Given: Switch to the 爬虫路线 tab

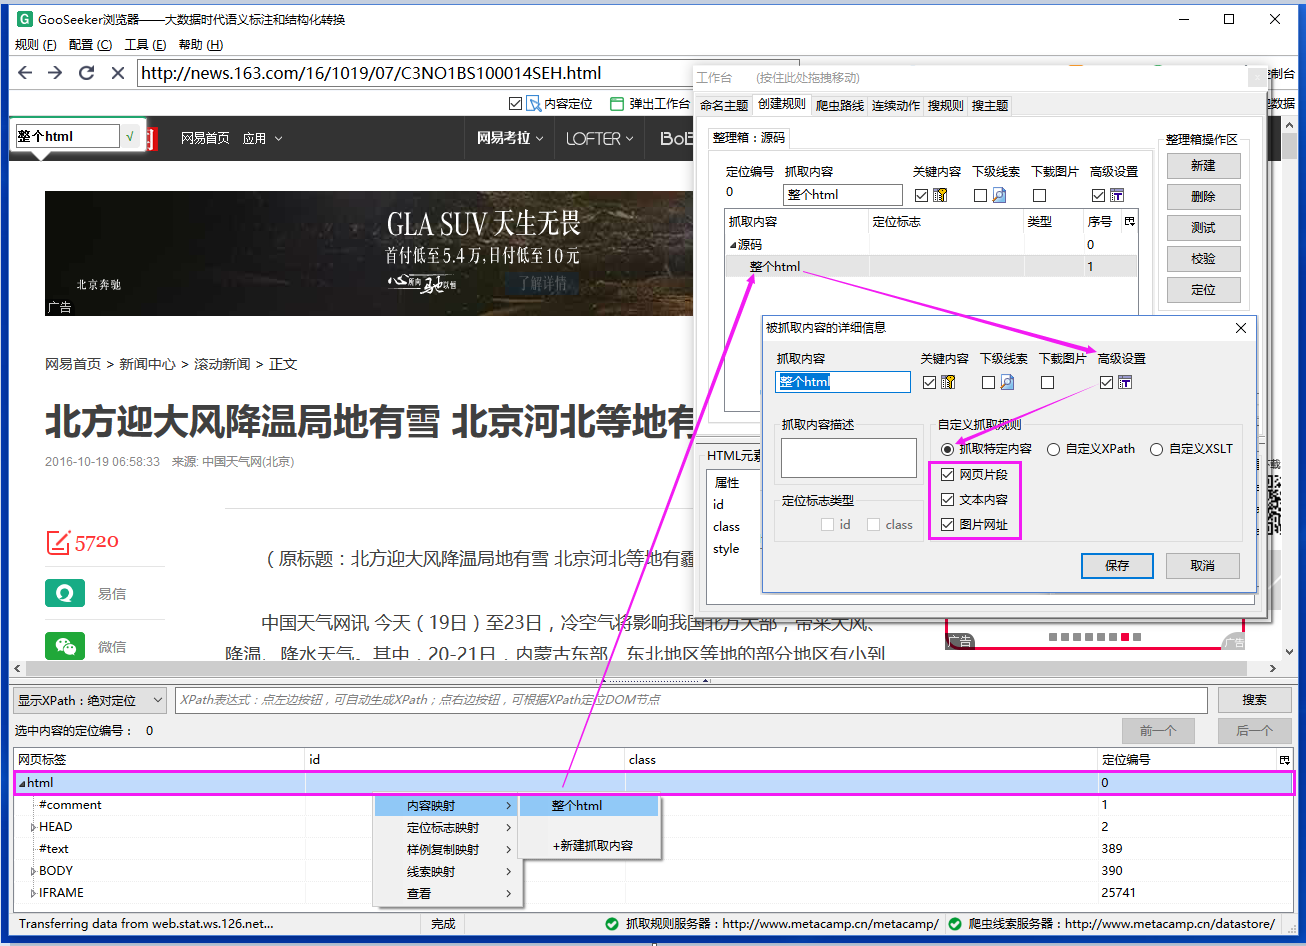Looking at the screenshot, I should click(839, 105).
